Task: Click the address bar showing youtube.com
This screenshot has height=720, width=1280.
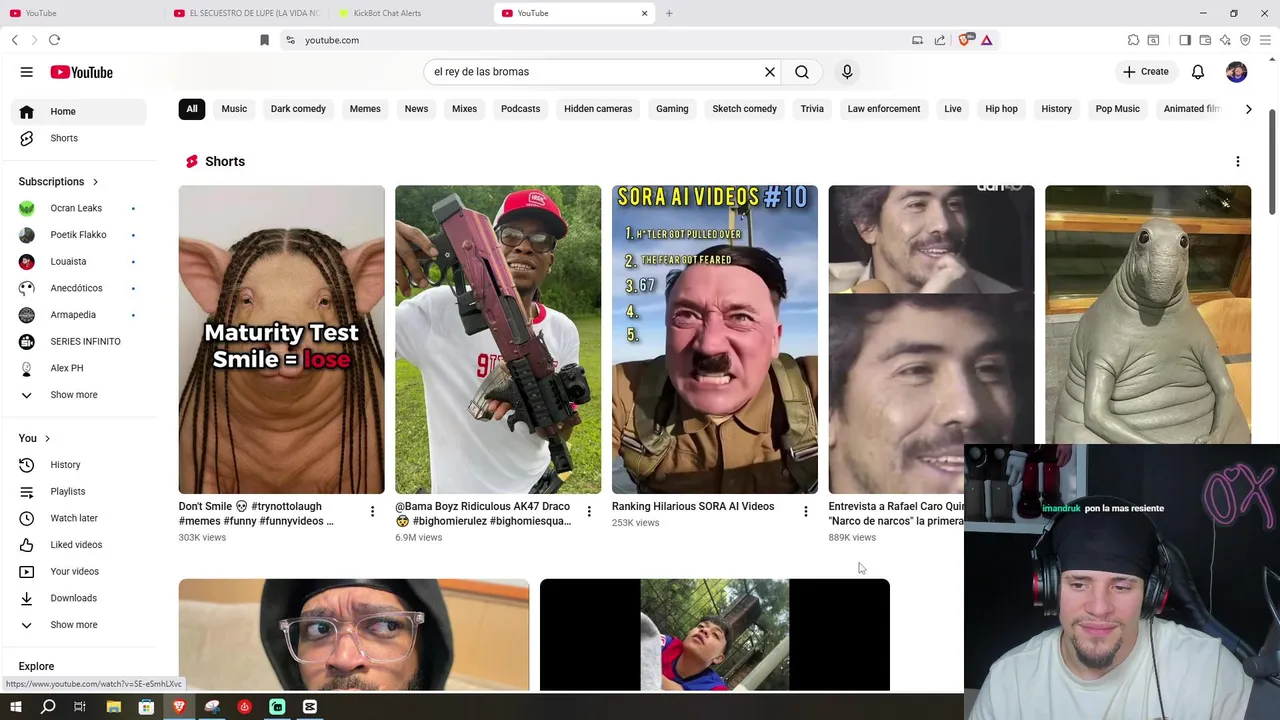Action: (x=600, y=40)
